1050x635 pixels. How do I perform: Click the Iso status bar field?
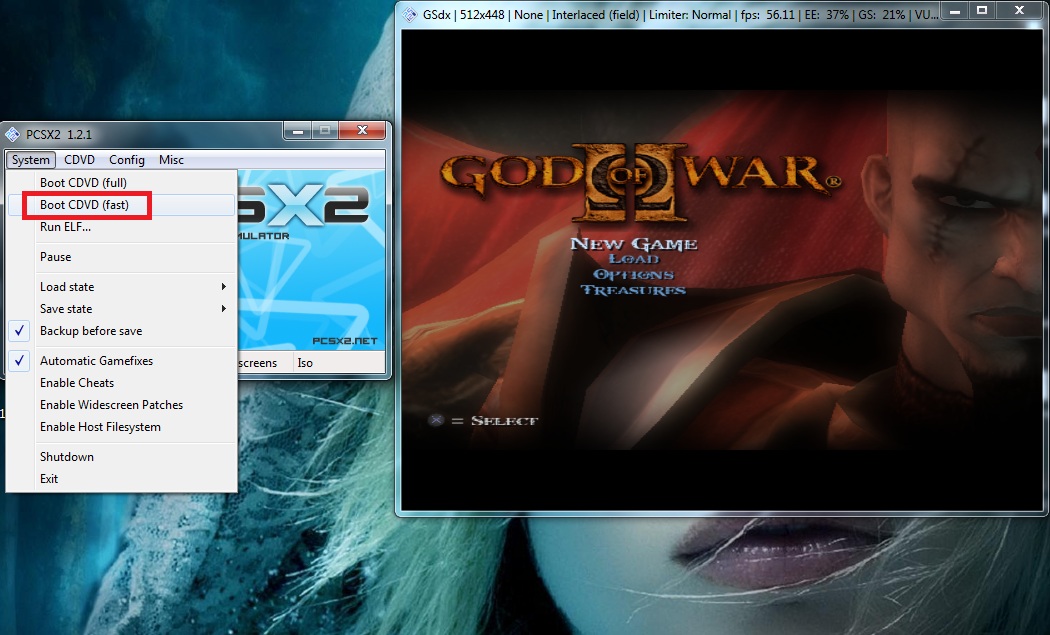pyautogui.click(x=305, y=363)
